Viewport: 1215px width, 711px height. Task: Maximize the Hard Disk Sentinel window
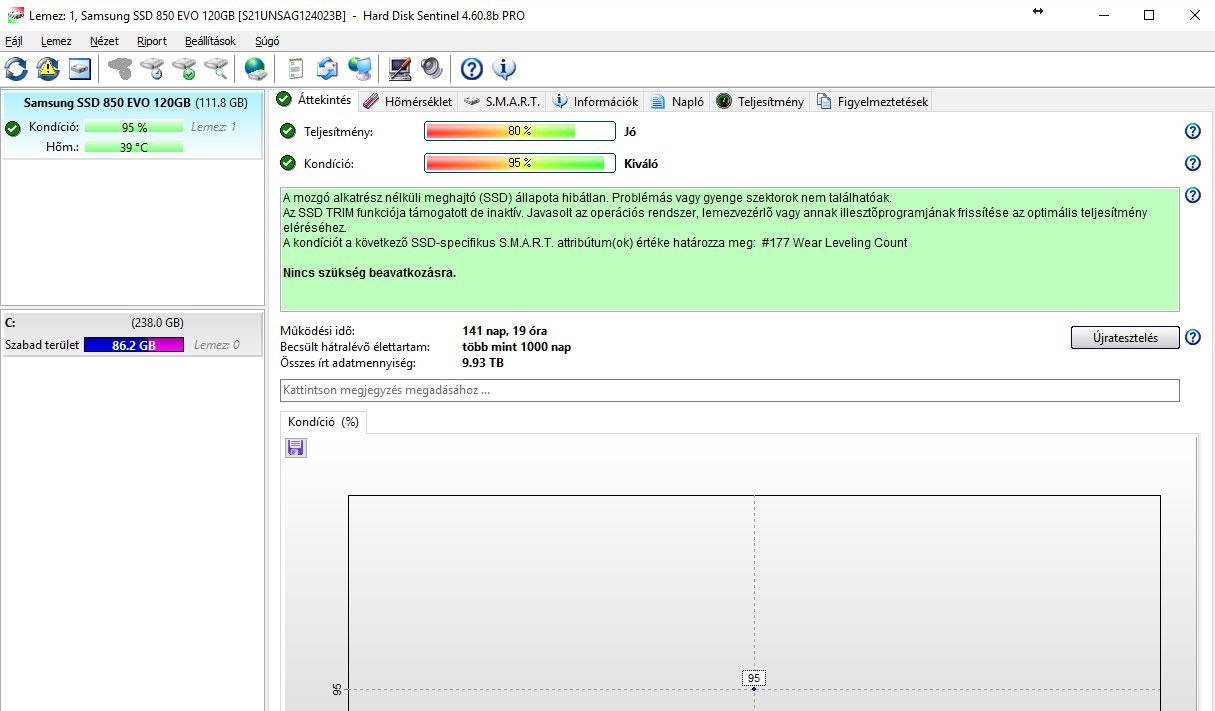(x=1149, y=15)
